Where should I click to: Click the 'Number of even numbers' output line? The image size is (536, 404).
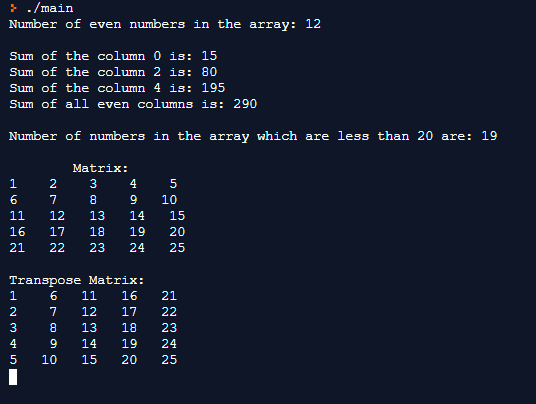point(165,24)
